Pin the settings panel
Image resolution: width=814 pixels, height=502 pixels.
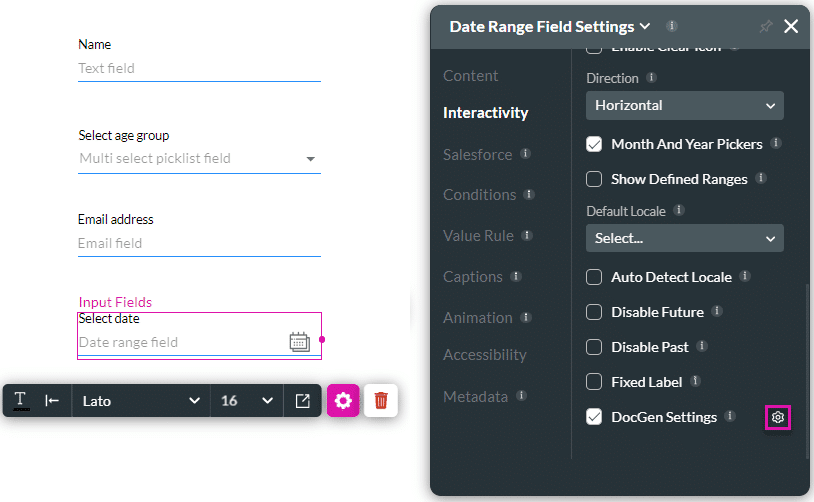(766, 27)
